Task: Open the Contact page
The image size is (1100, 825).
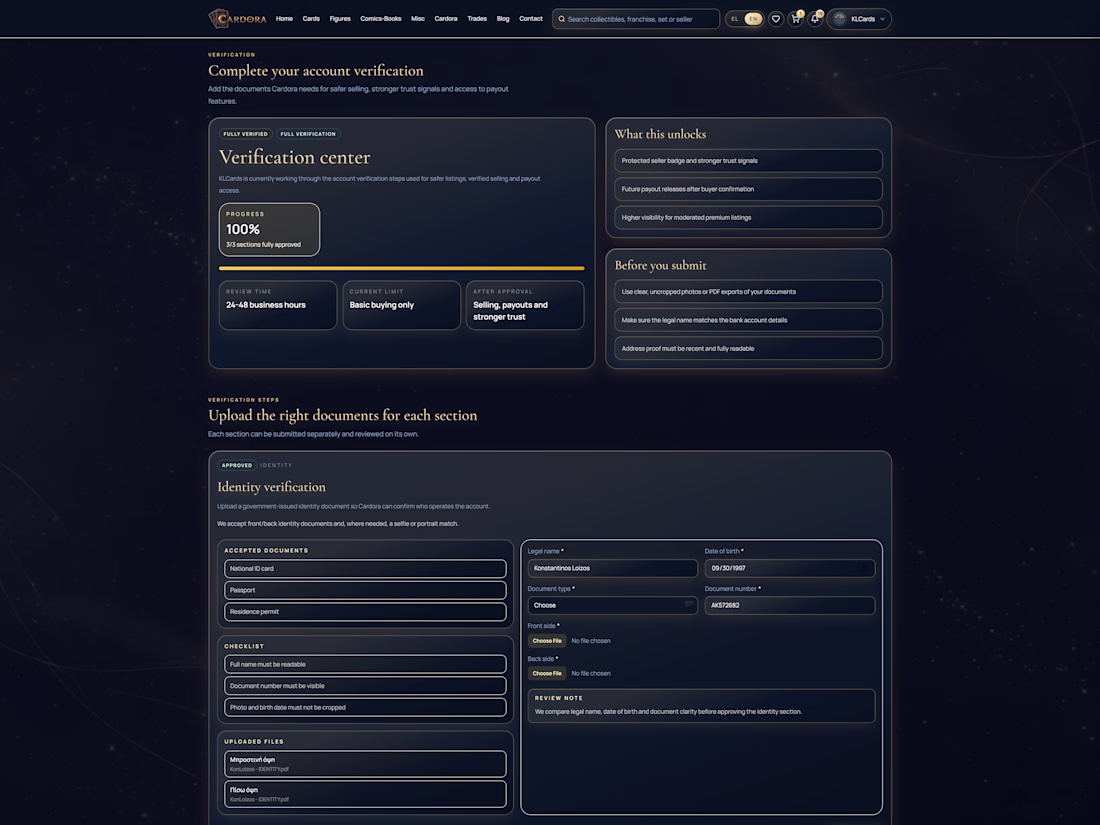Action: pyautogui.click(x=530, y=19)
